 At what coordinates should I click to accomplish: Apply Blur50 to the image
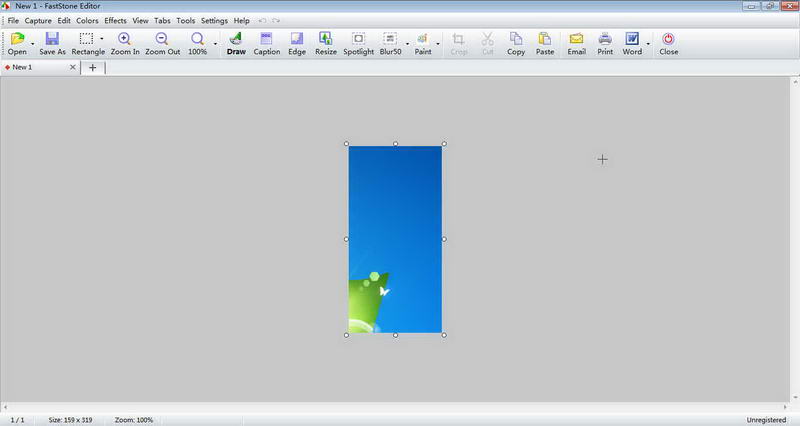pos(390,44)
